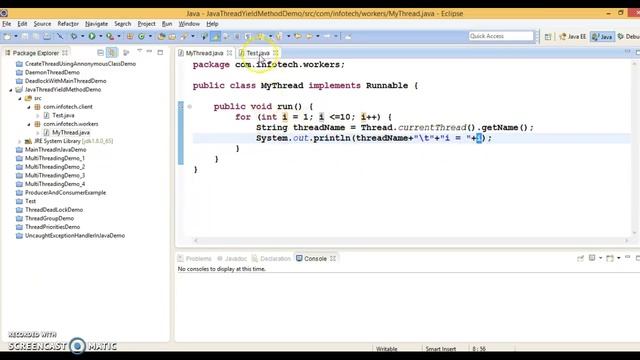
Task: Collapse the com.infotech.client package
Action: [29, 107]
